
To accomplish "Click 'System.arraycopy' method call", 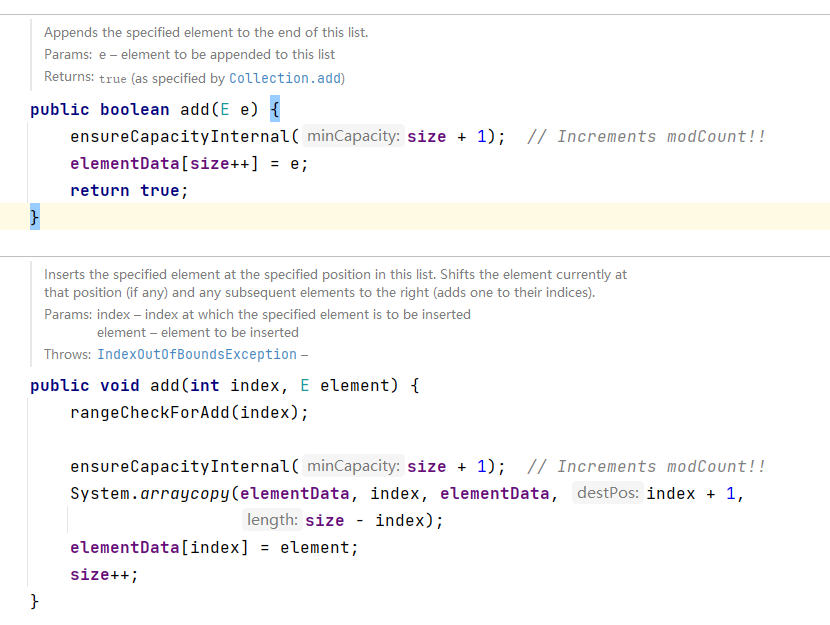I will pos(150,493).
